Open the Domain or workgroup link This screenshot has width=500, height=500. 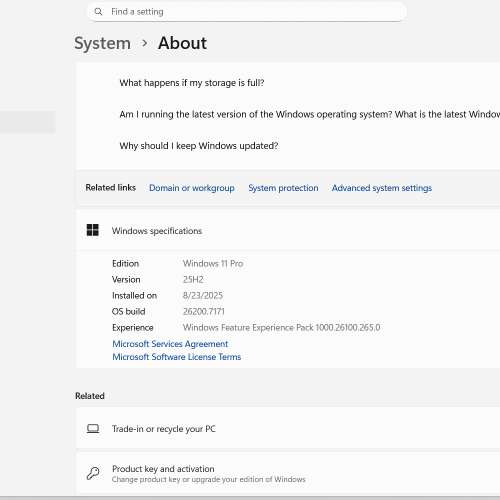pos(192,188)
